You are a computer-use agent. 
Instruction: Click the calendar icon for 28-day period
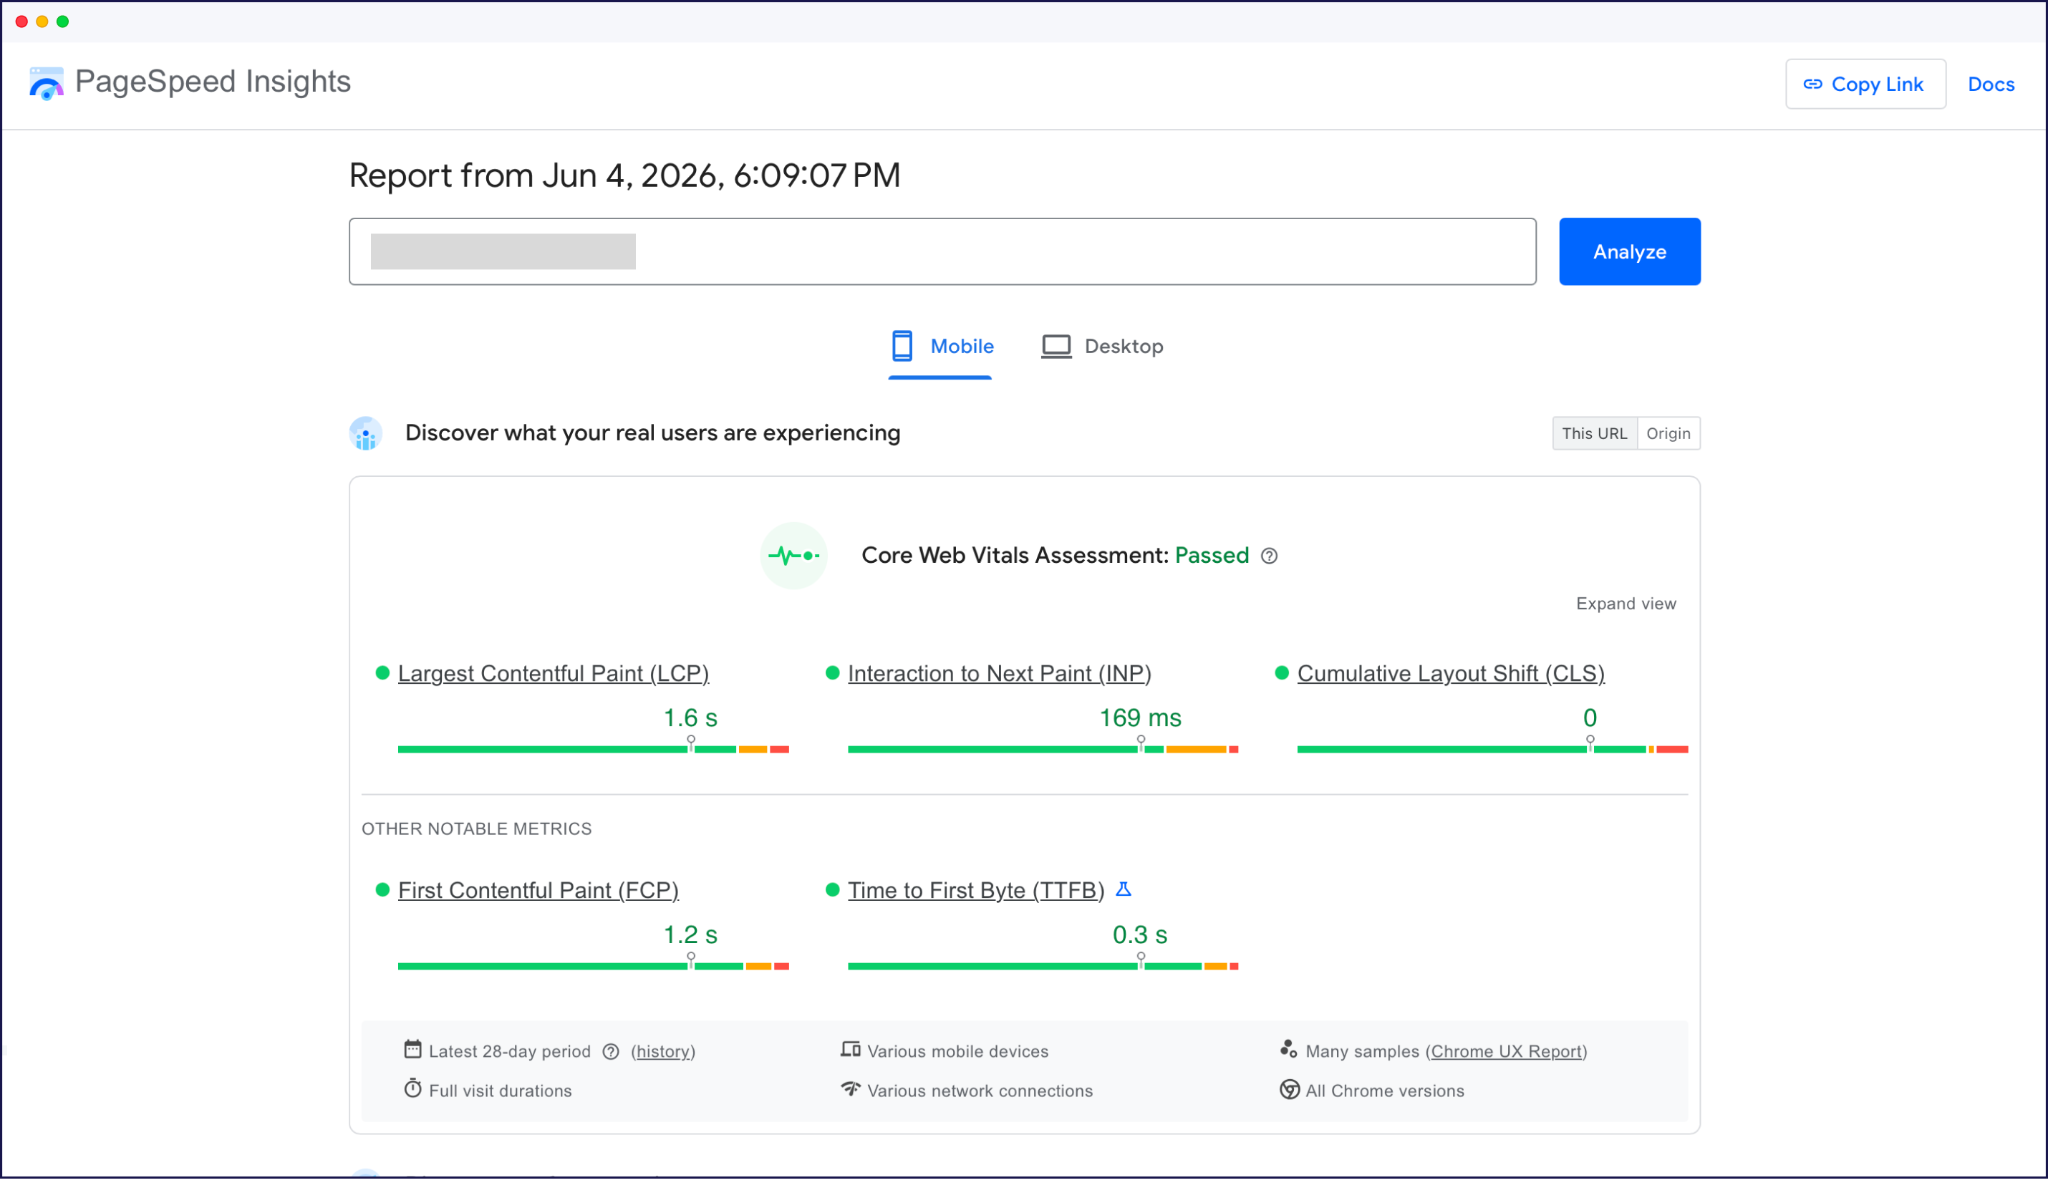click(x=412, y=1049)
